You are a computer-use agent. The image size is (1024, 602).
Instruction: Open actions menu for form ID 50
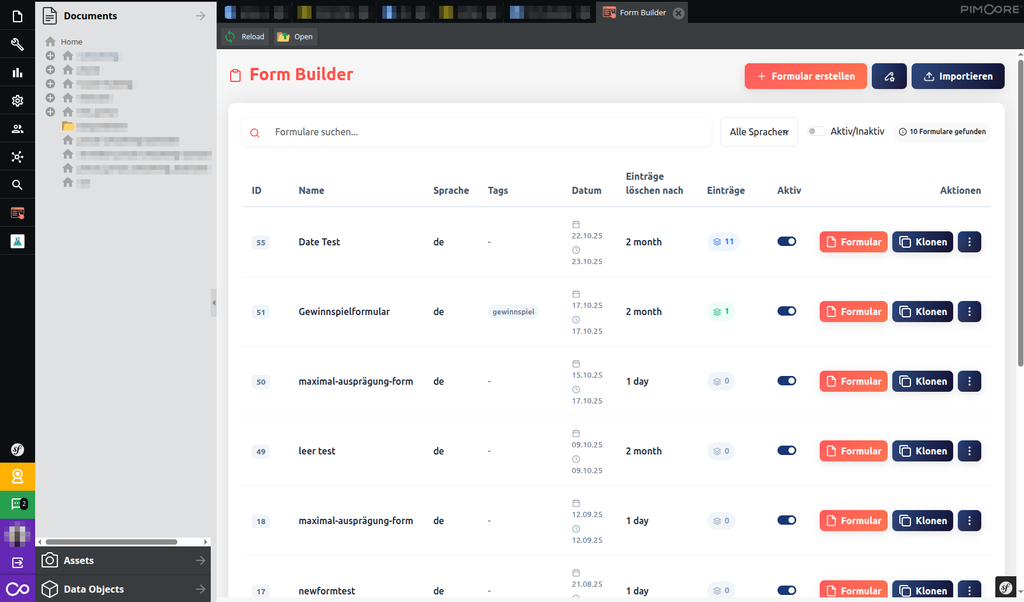pyautogui.click(x=969, y=381)
